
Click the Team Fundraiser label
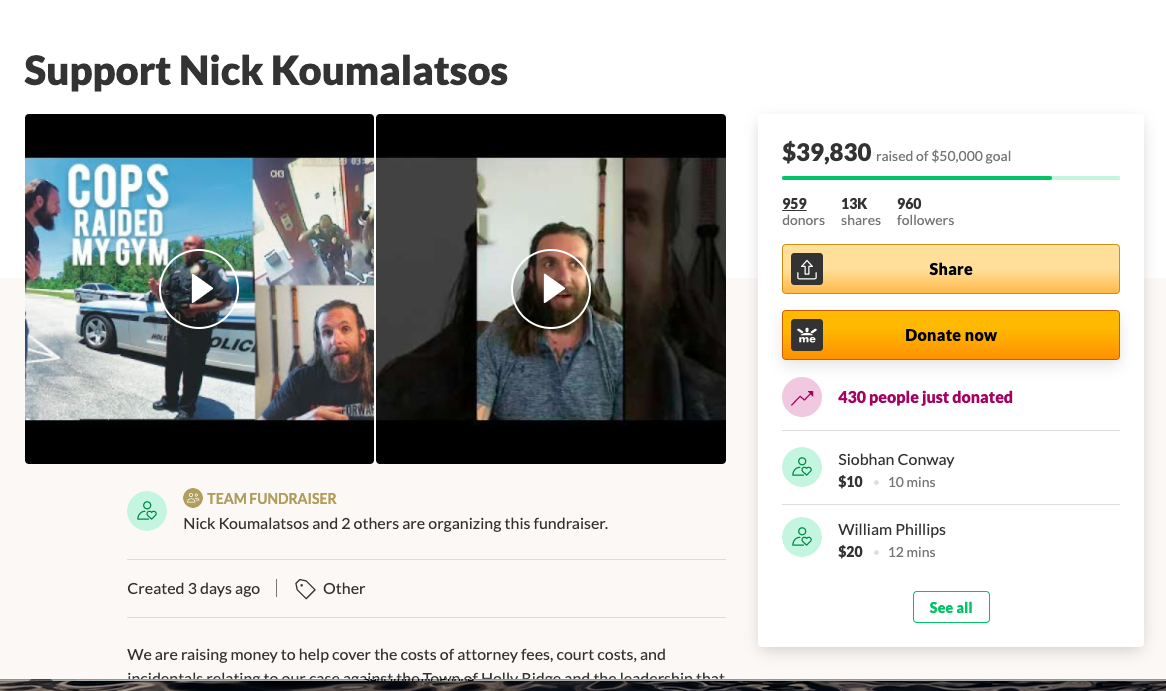click(x=272, y=498)
